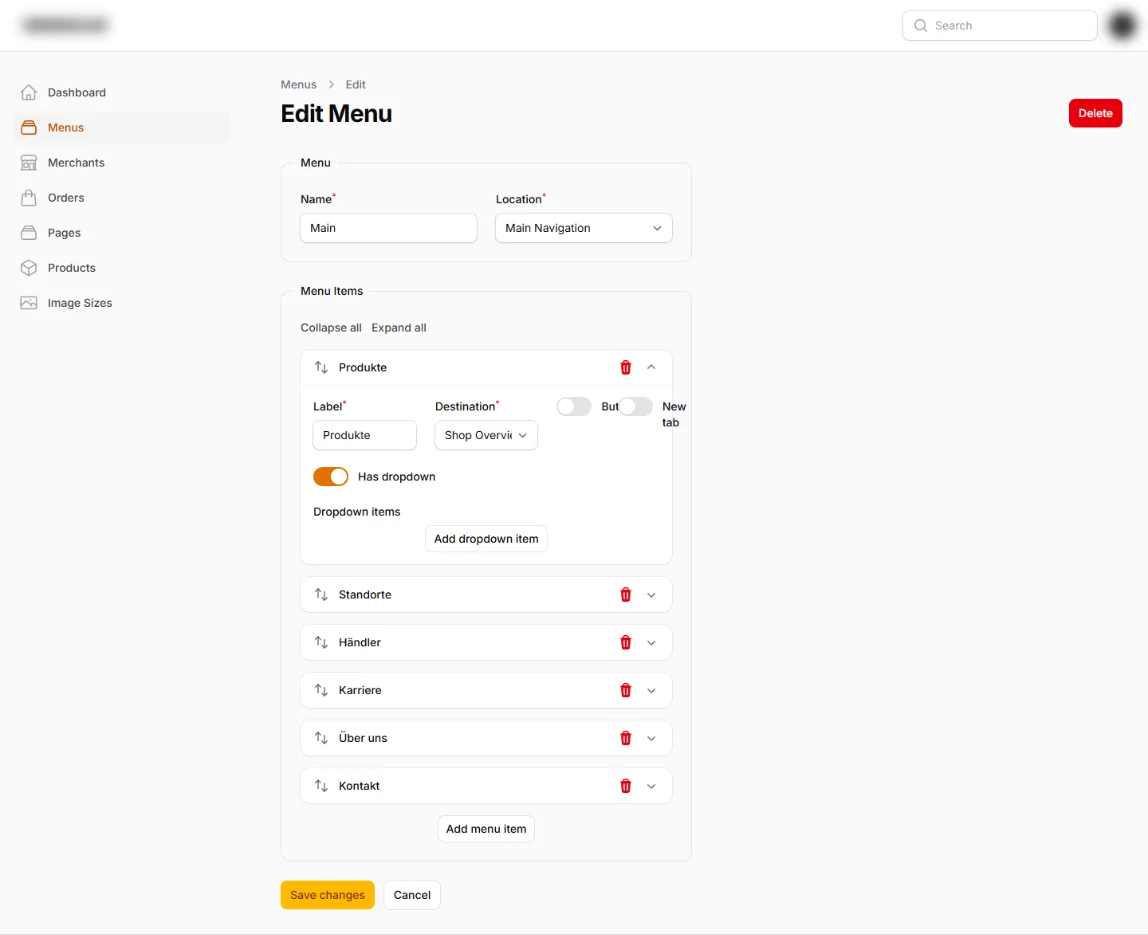This screenshot has height=935, width=1148.
Task: Delete the Über uns item via trash icon
Action: (x=625, y=738)
